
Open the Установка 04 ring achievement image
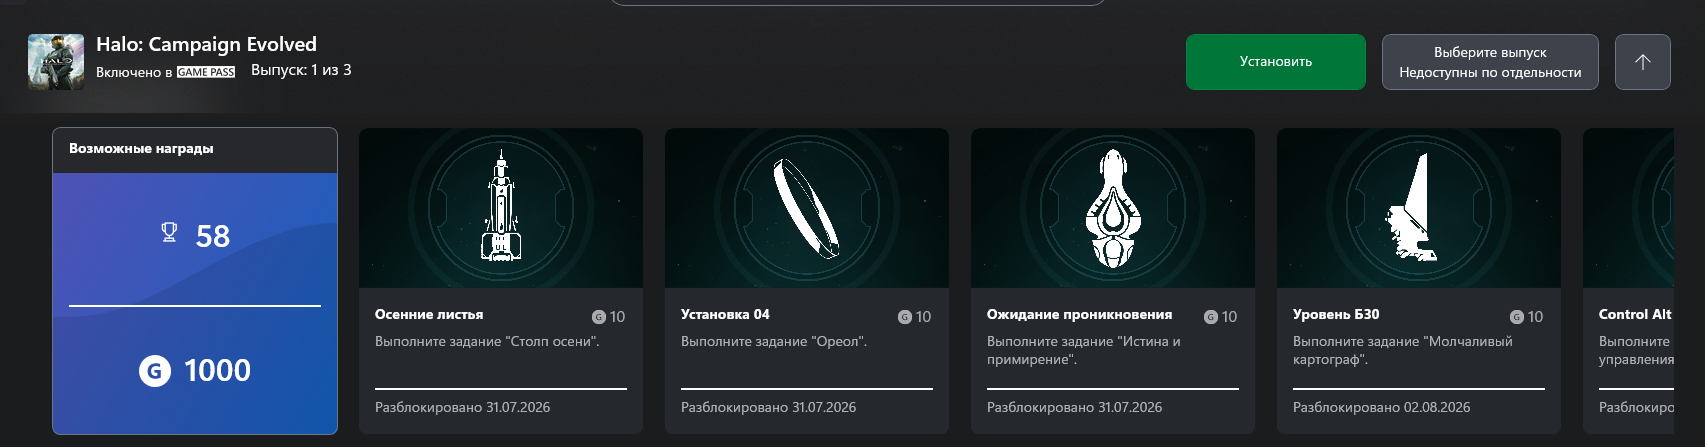pyautogui.click(x=807, y=208)
